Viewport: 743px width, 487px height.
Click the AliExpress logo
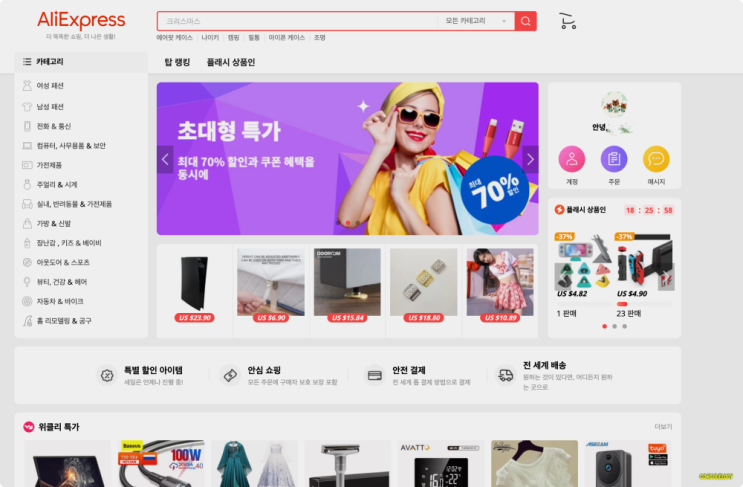pos(81,21)
